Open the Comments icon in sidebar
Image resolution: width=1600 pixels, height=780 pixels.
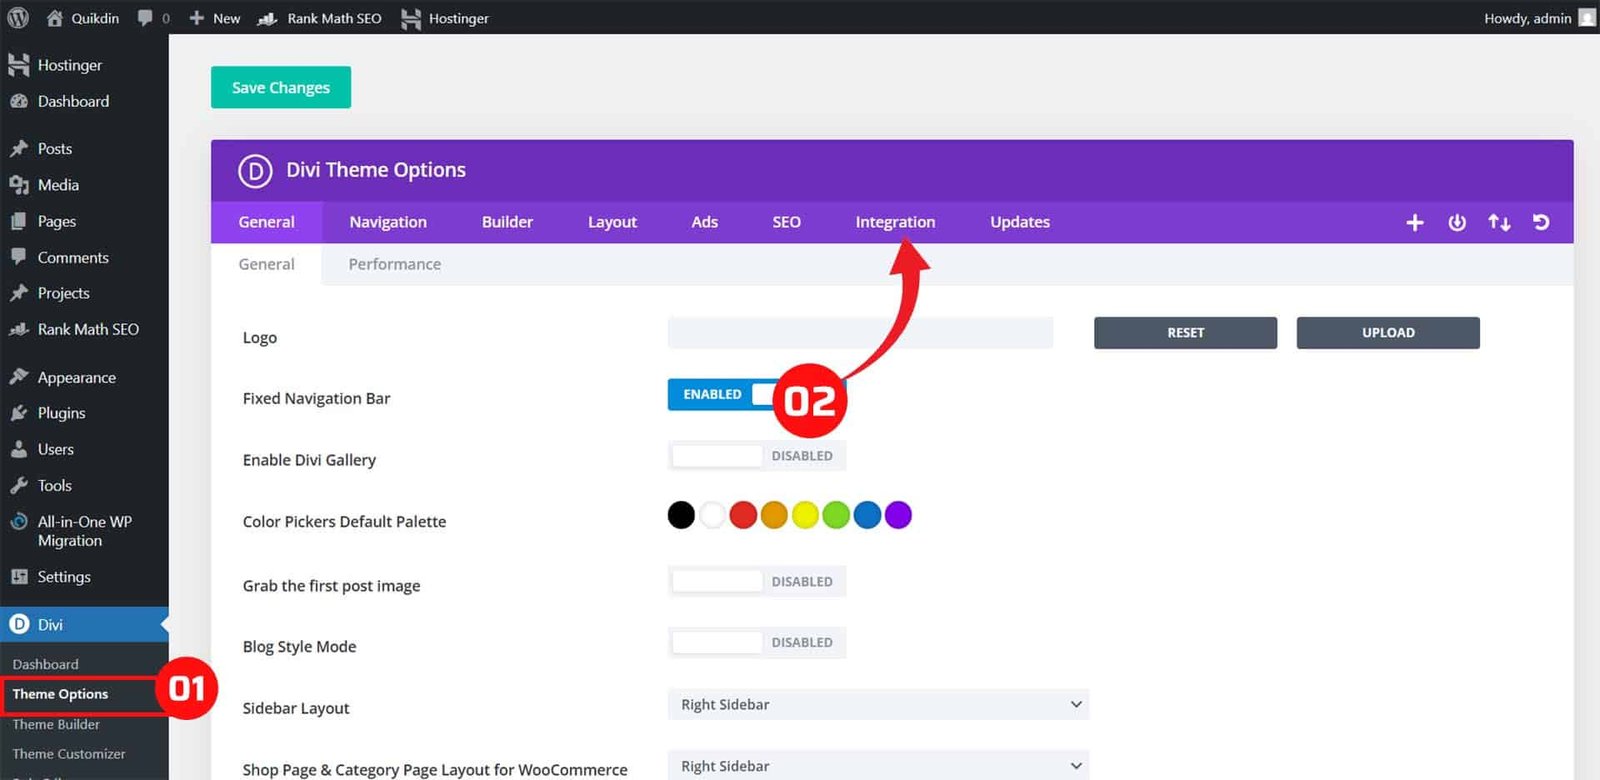tap(18, 257)
